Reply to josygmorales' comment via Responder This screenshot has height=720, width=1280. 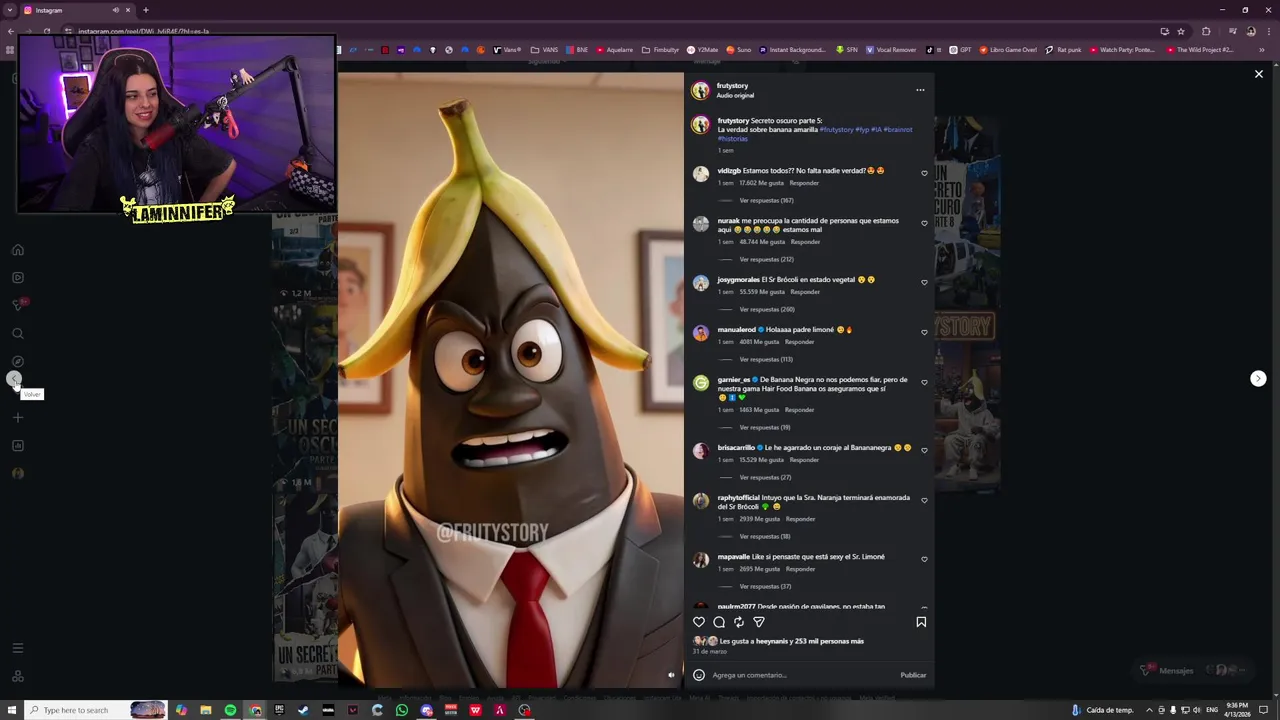(x=805, y=292)
